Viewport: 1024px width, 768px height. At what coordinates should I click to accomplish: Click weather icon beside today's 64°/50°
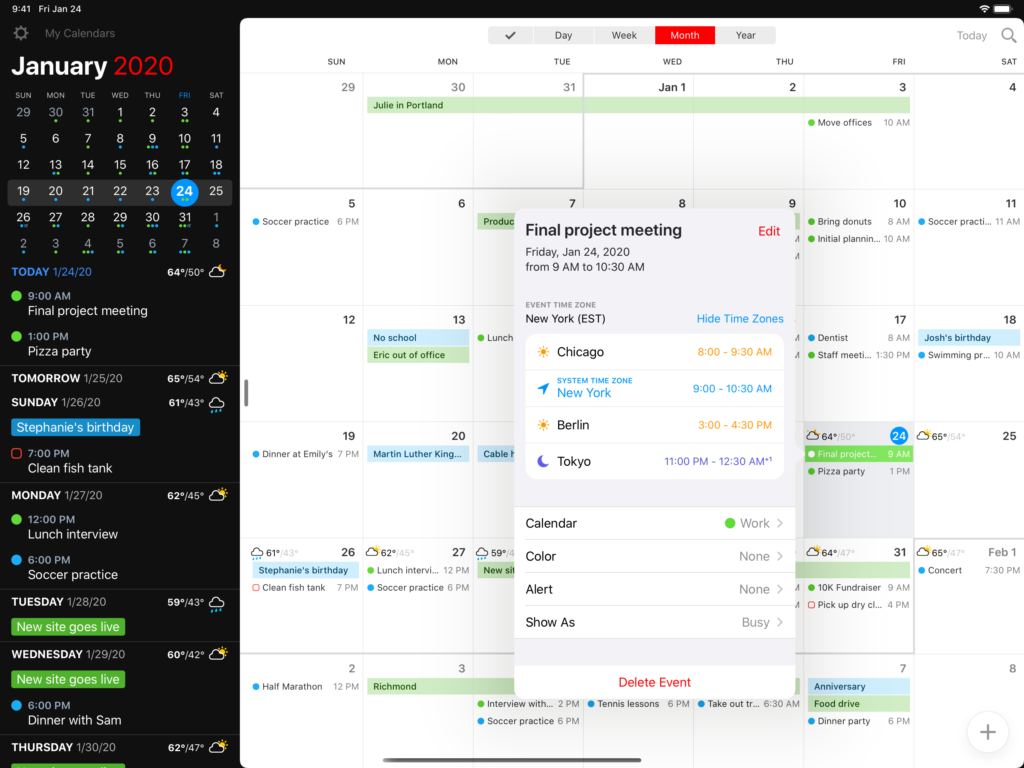[216, 272]
